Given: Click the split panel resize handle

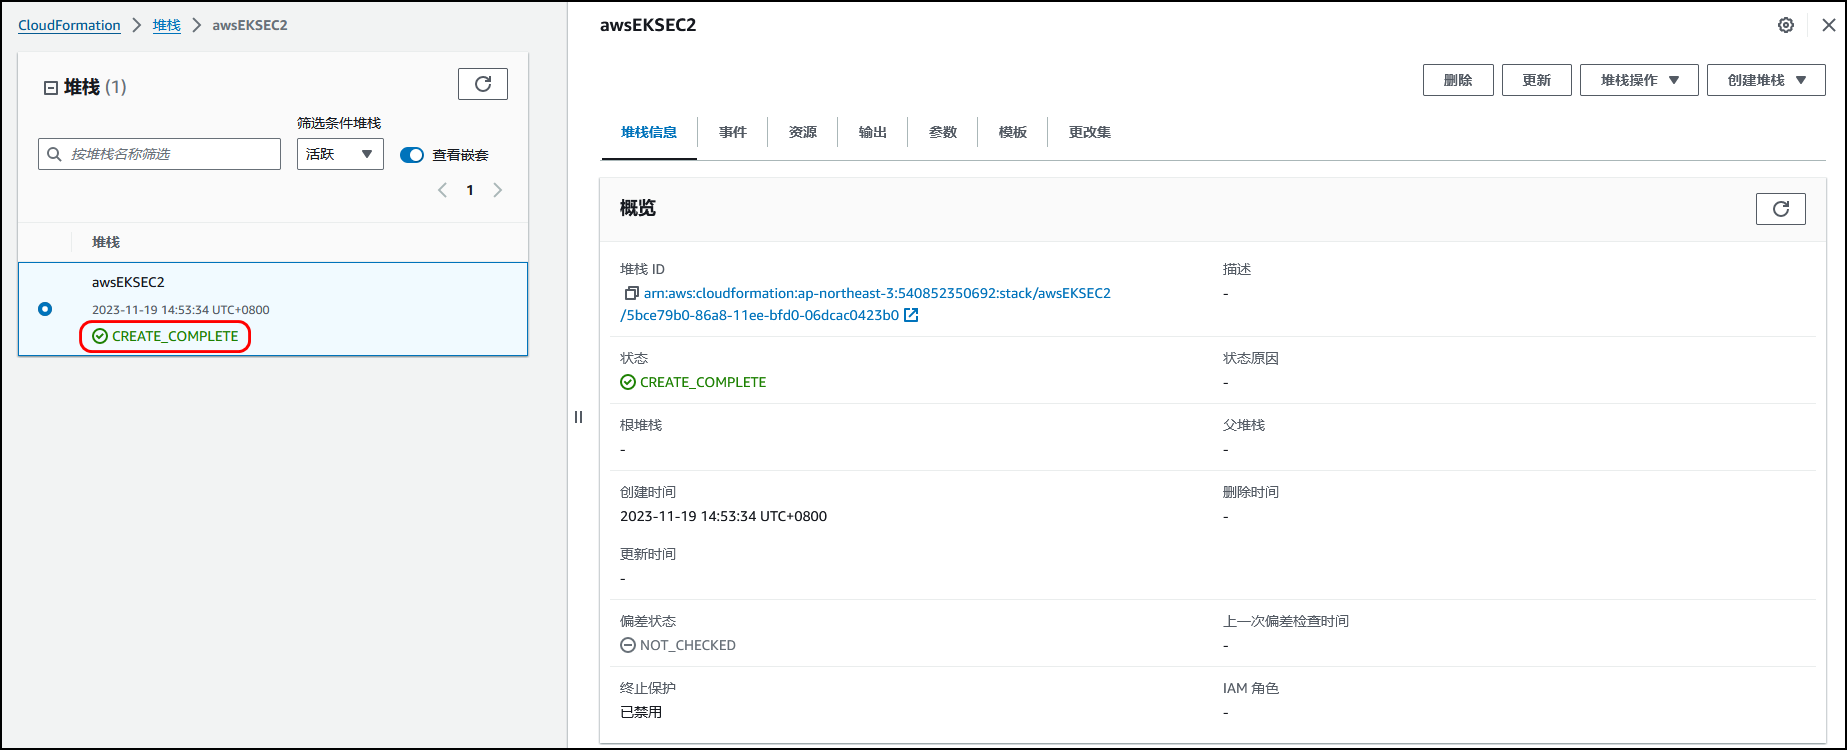Looking at the screenshot, I should point(578,417).
